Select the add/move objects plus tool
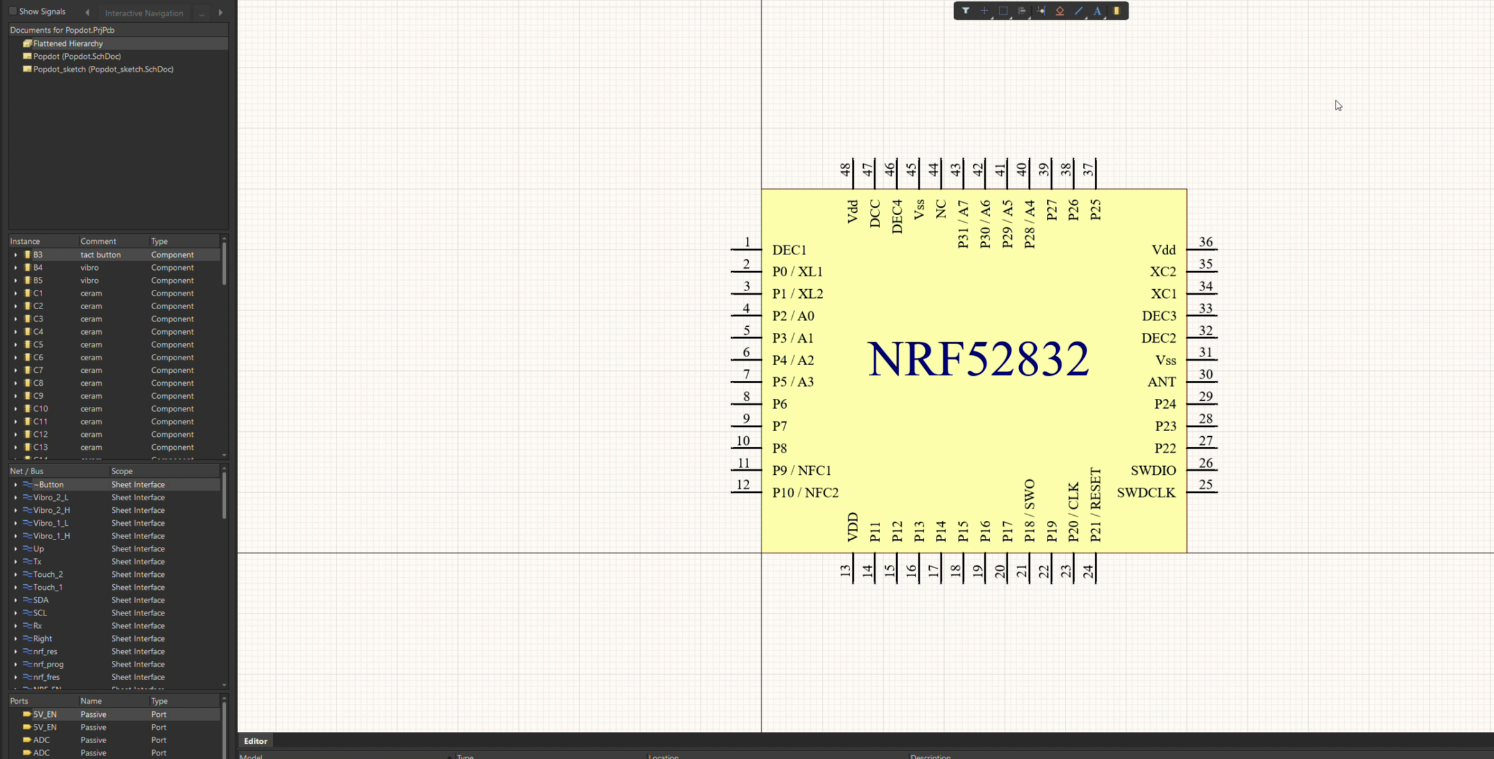The width and height of the screenshot is (1494, 759). (984, 11)
